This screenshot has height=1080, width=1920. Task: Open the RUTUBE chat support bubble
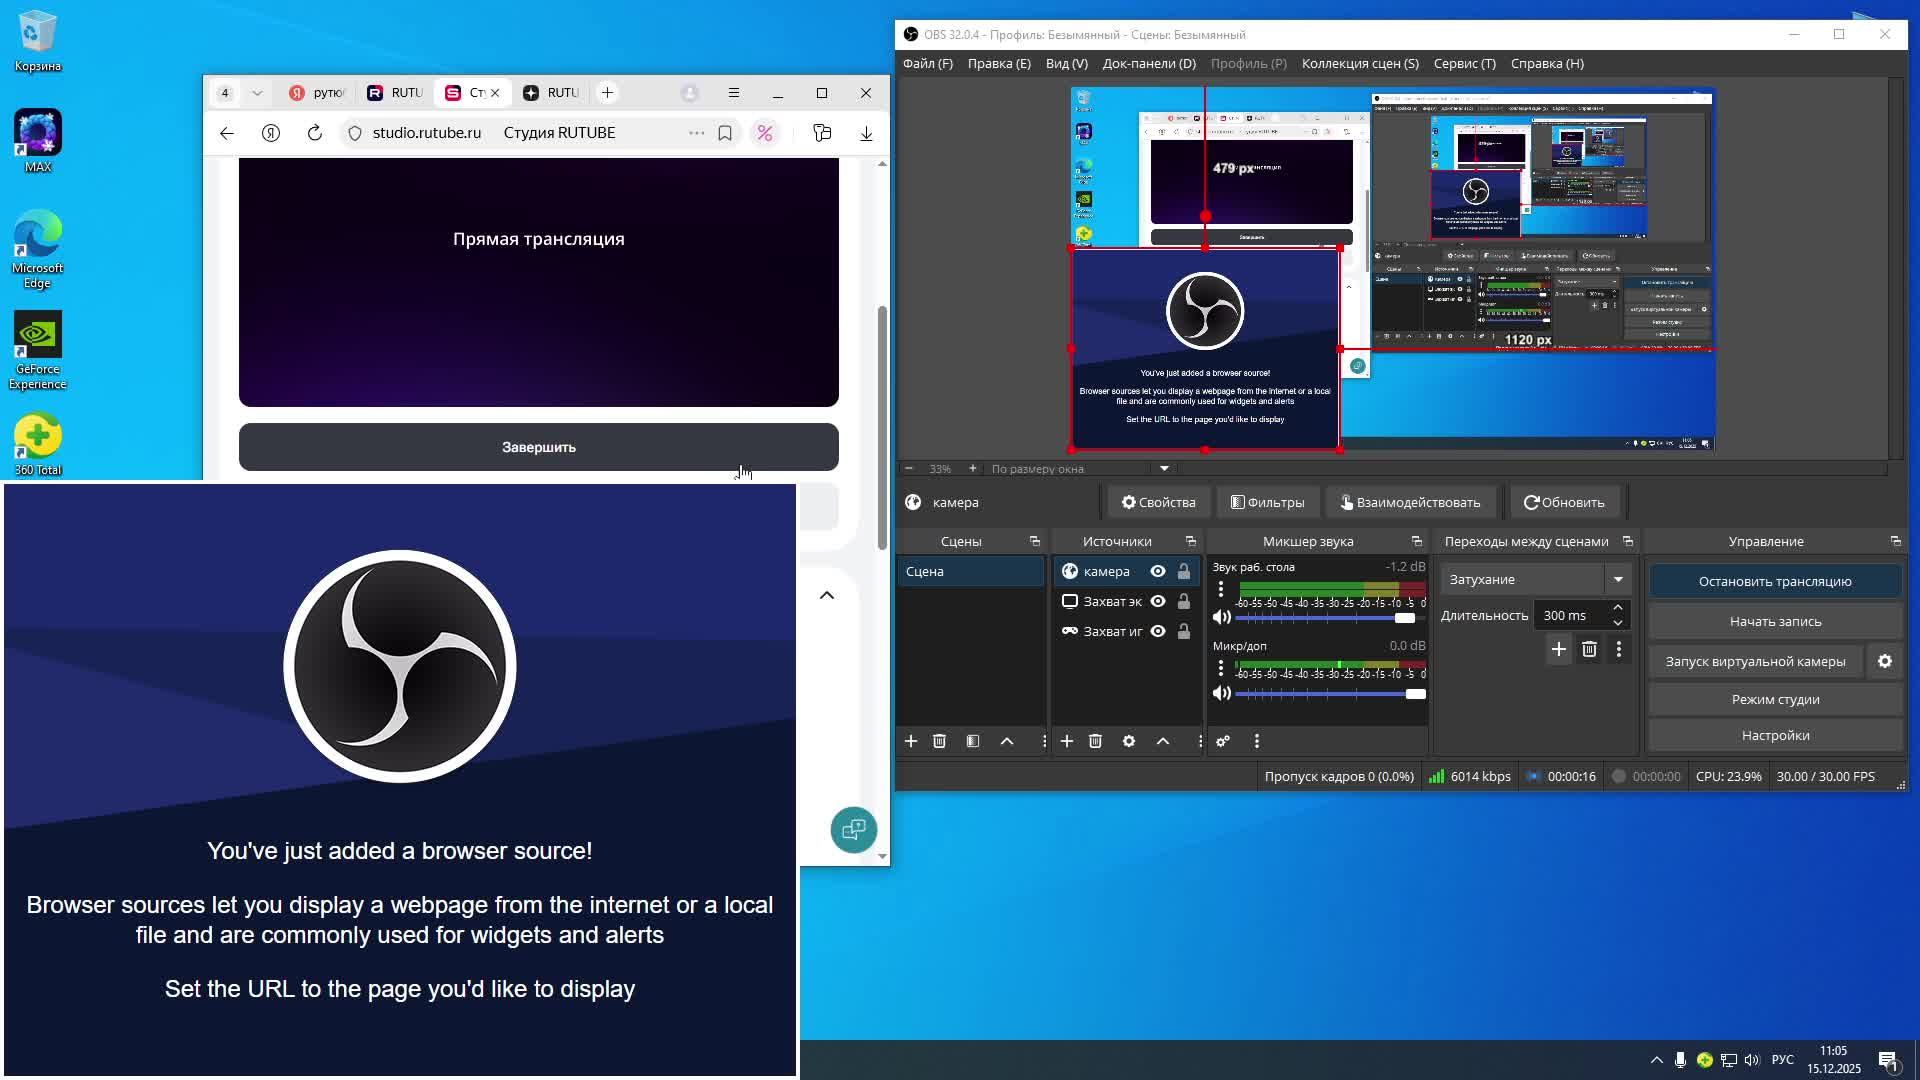[x=853, y=830]
